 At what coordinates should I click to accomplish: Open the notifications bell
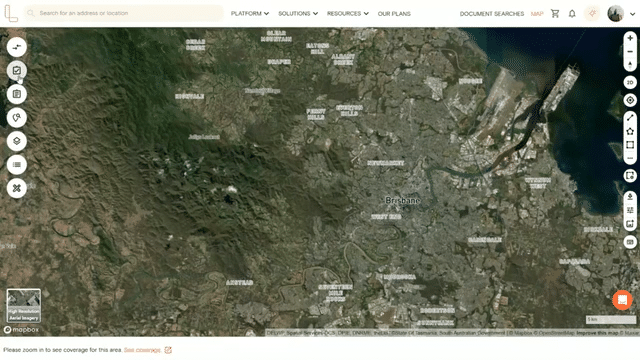[572, 13]
